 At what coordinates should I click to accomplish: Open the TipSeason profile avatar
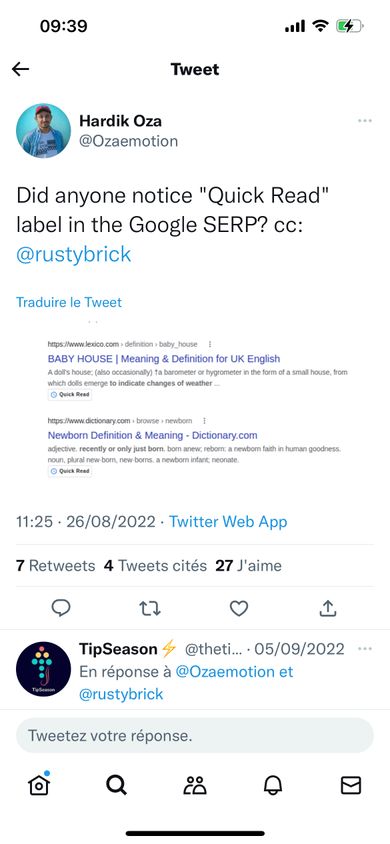click(x=43, y=669)
